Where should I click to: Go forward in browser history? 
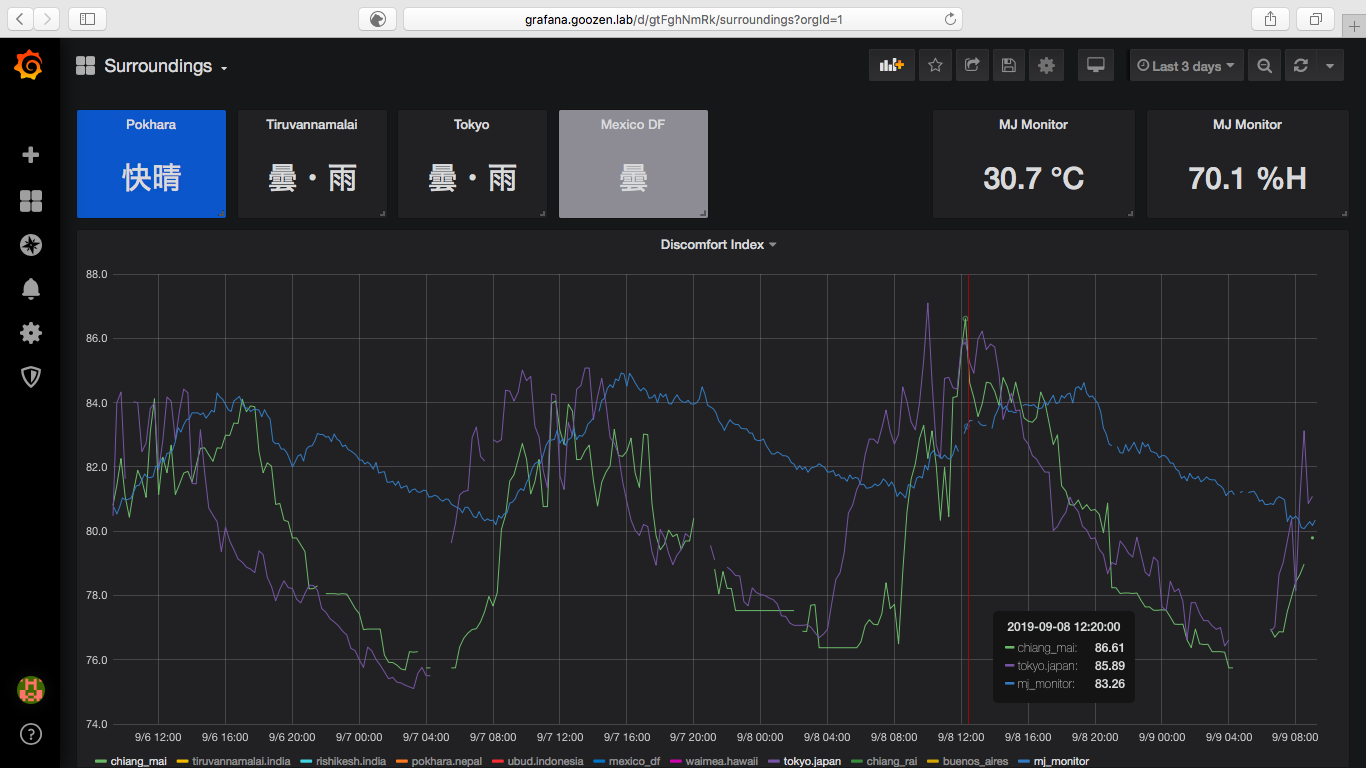(x=46, y=18)
